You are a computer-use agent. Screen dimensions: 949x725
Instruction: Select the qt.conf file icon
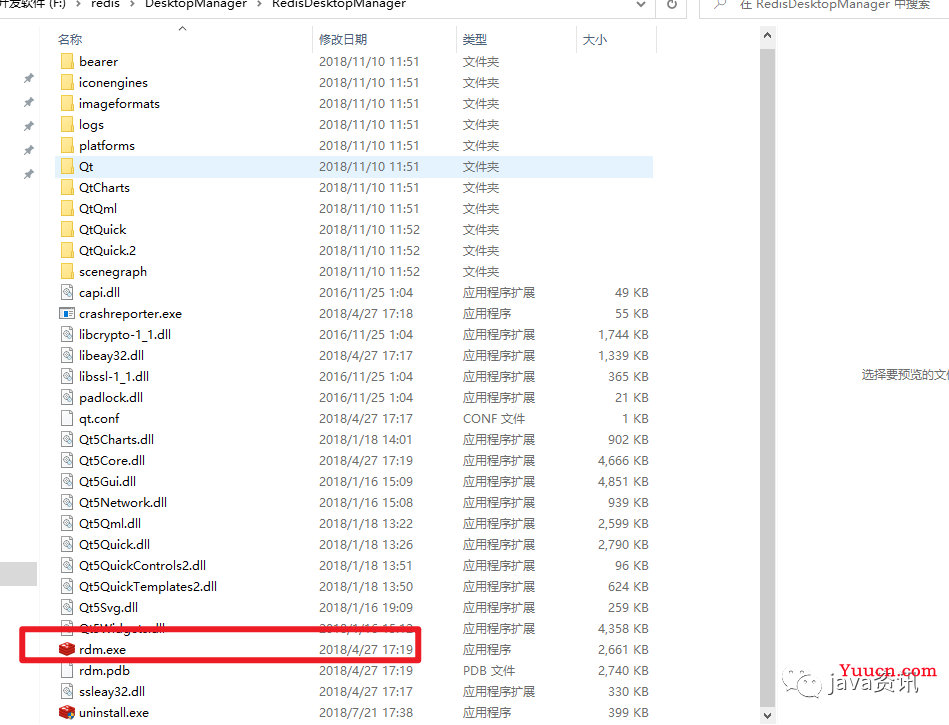67,418
